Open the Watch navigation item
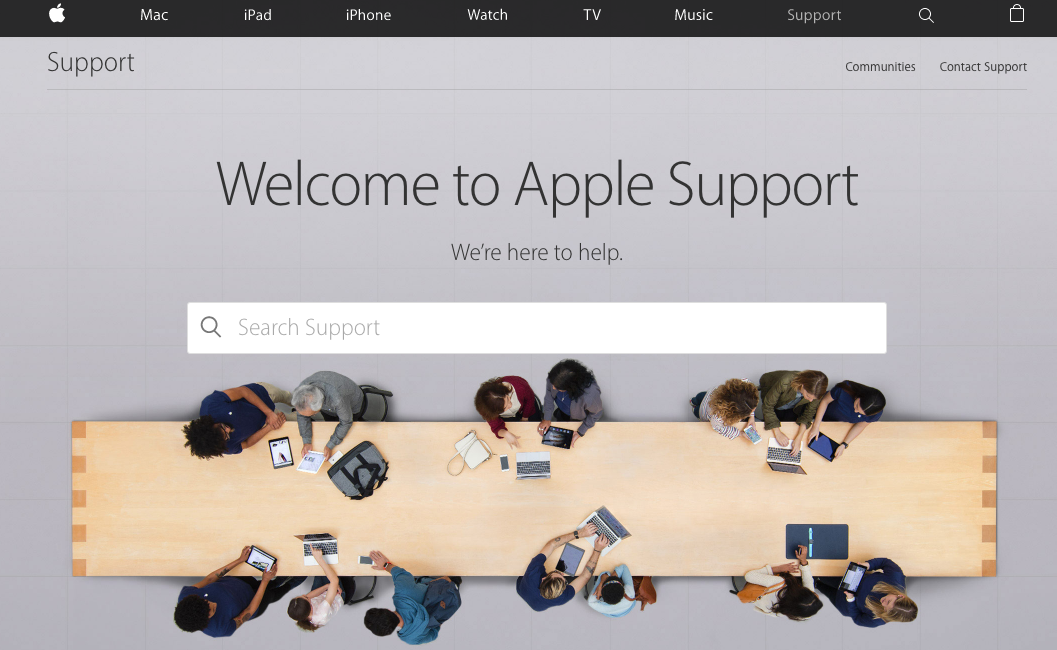Viewport: 1057px width, 650px height. coord(487,15)
